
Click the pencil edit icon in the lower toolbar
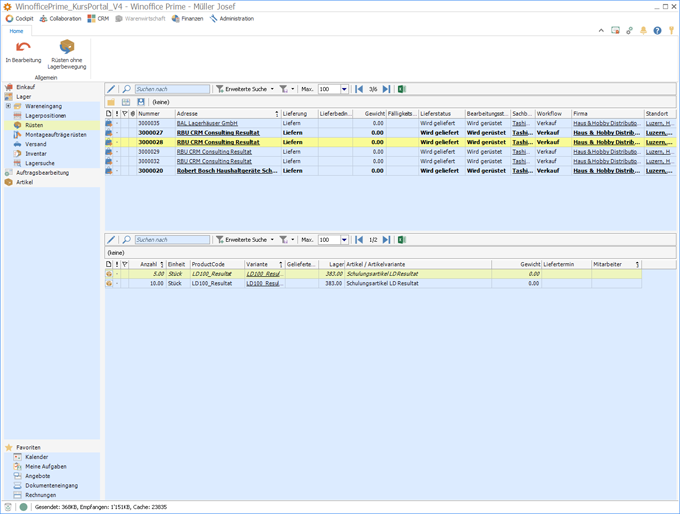111,239
